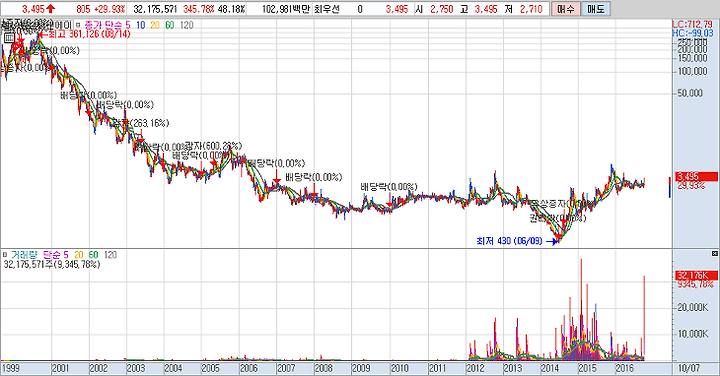Select the 60-day volume moving average label

(x=93, y=254)
